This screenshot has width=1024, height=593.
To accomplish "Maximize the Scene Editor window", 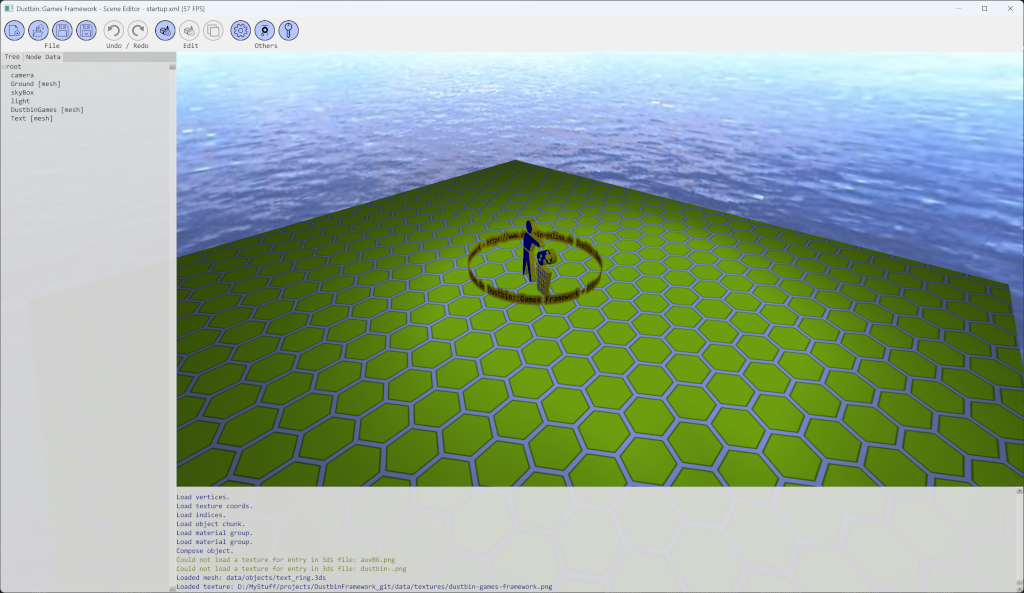I will point(984,8).
